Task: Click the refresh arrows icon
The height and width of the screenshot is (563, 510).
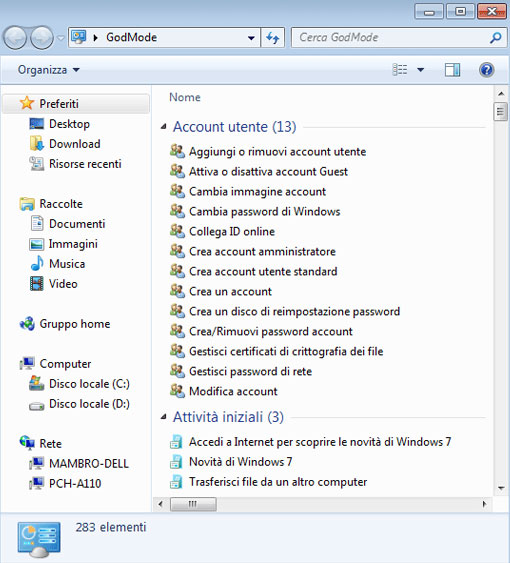Action: pyautogui.click(x=273, y=37)
